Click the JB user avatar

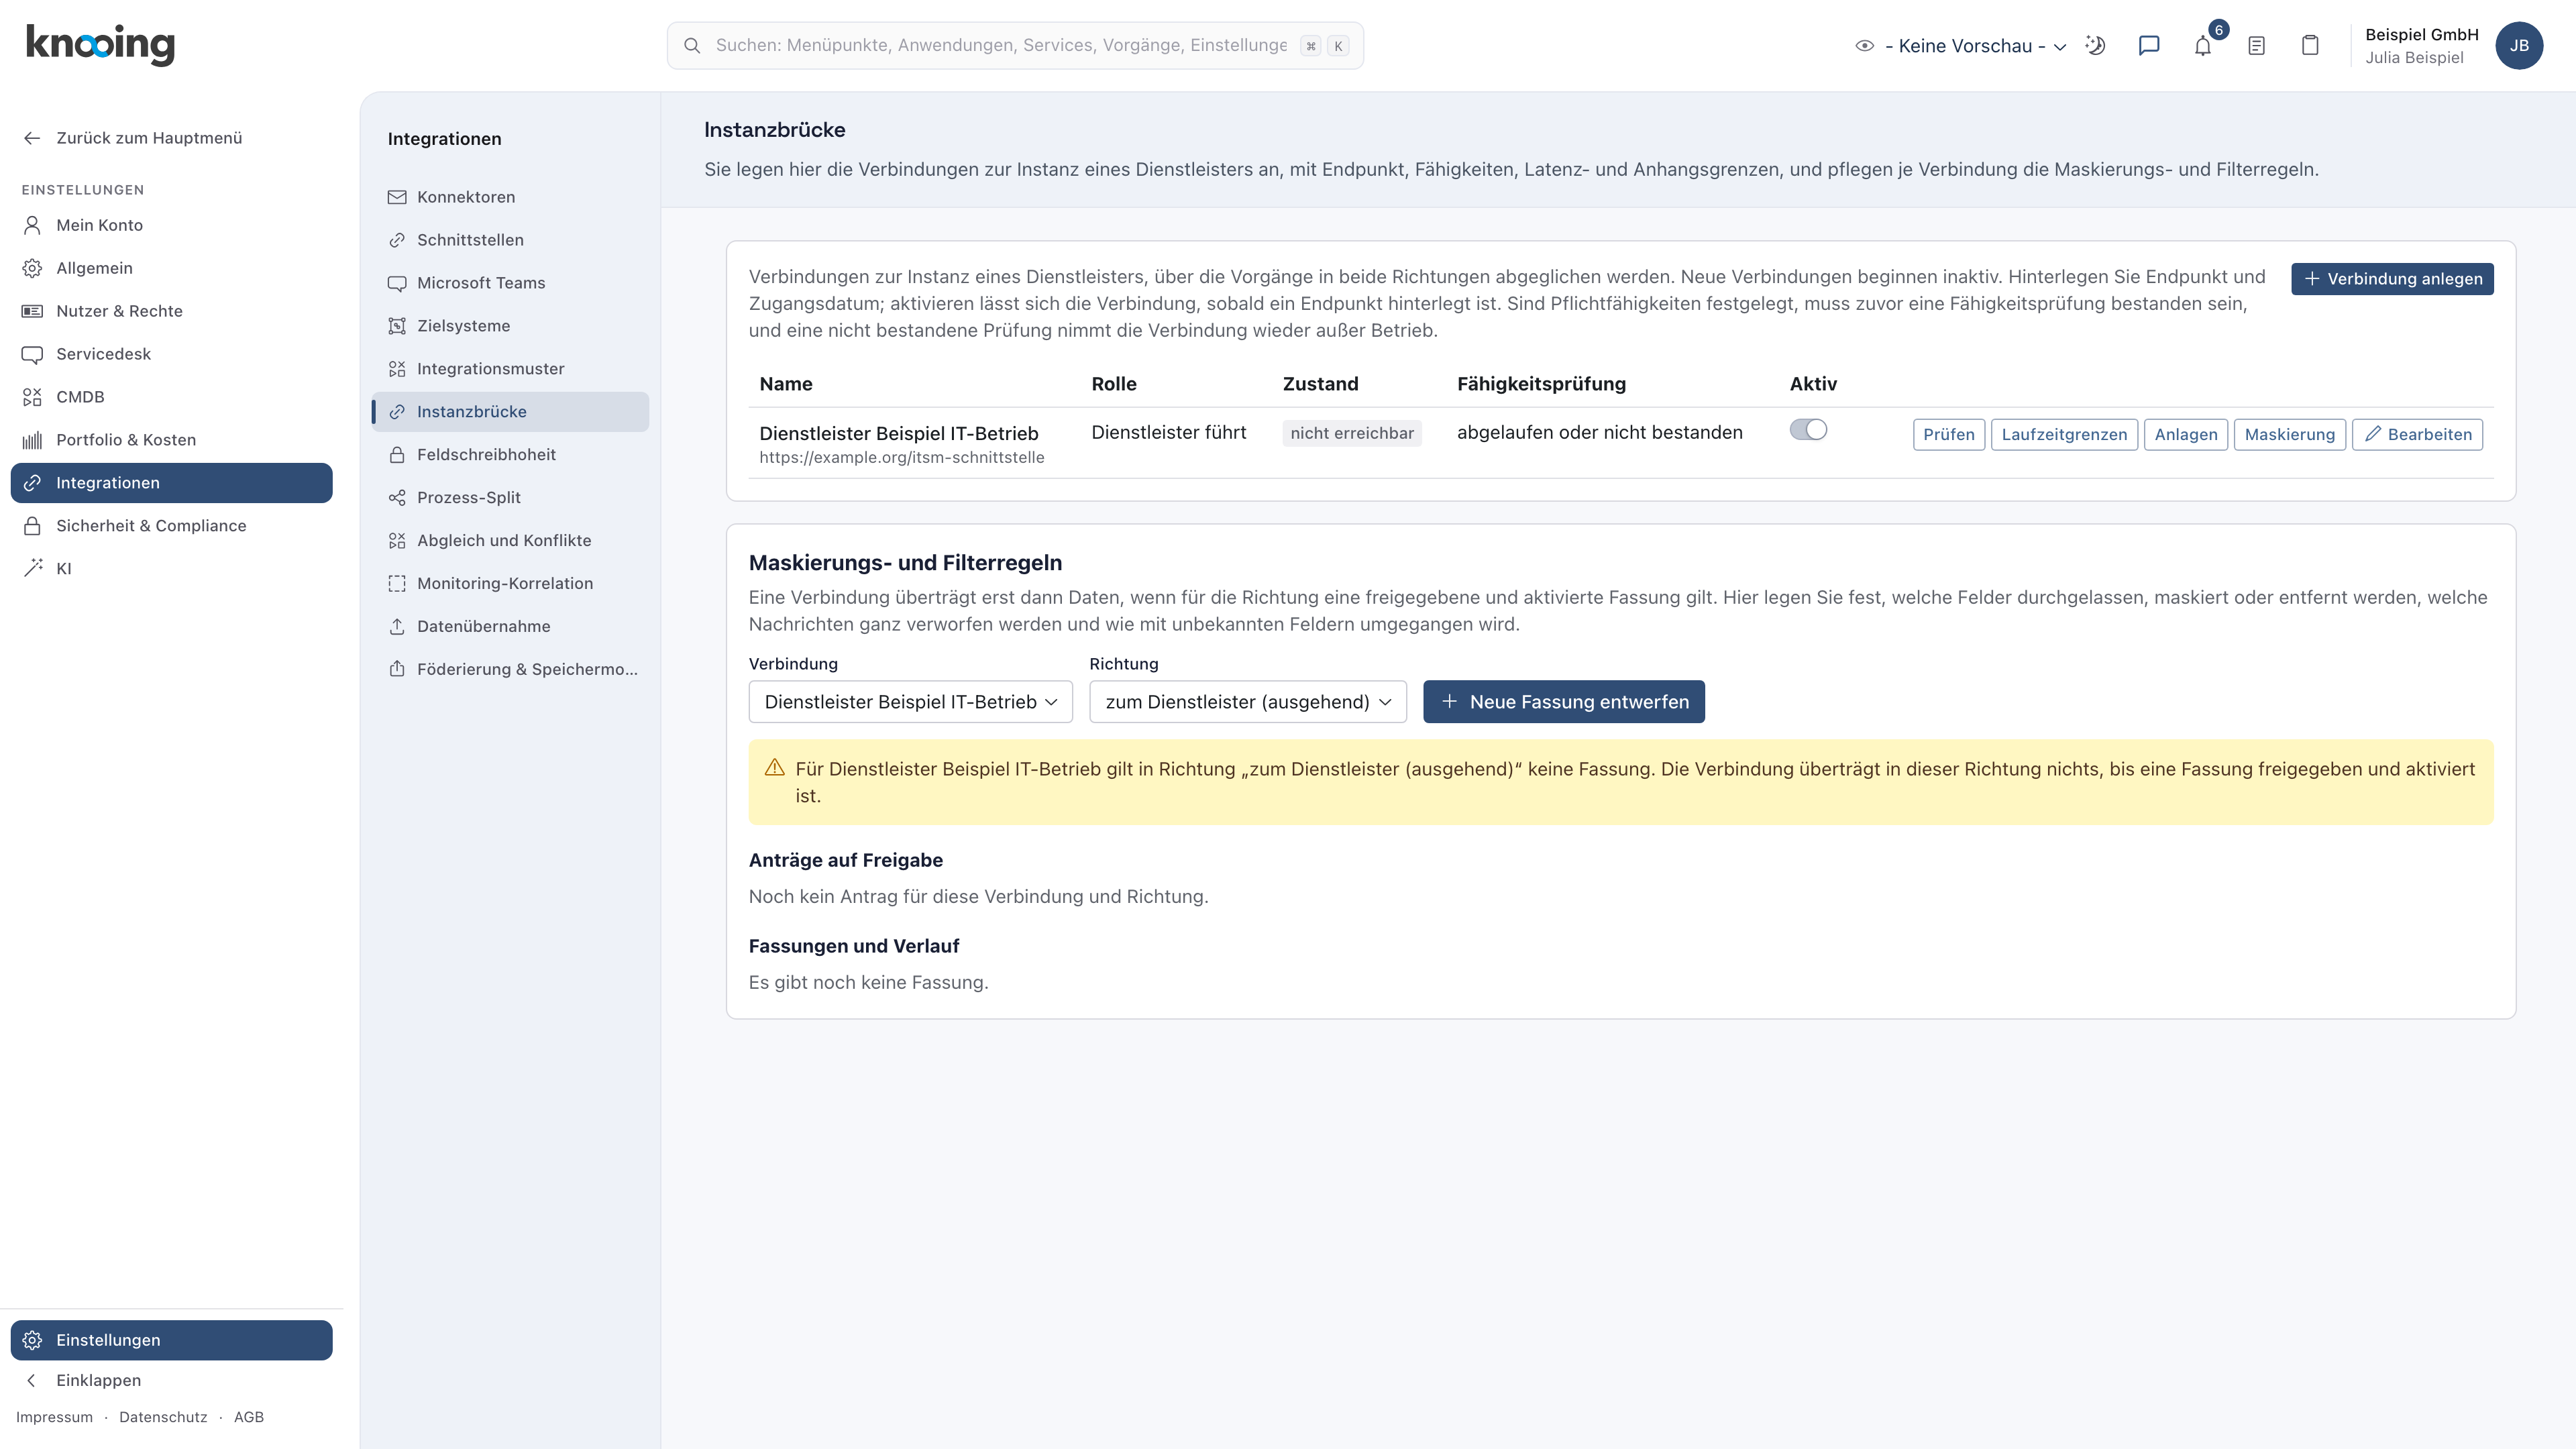tap(2518, 46)
